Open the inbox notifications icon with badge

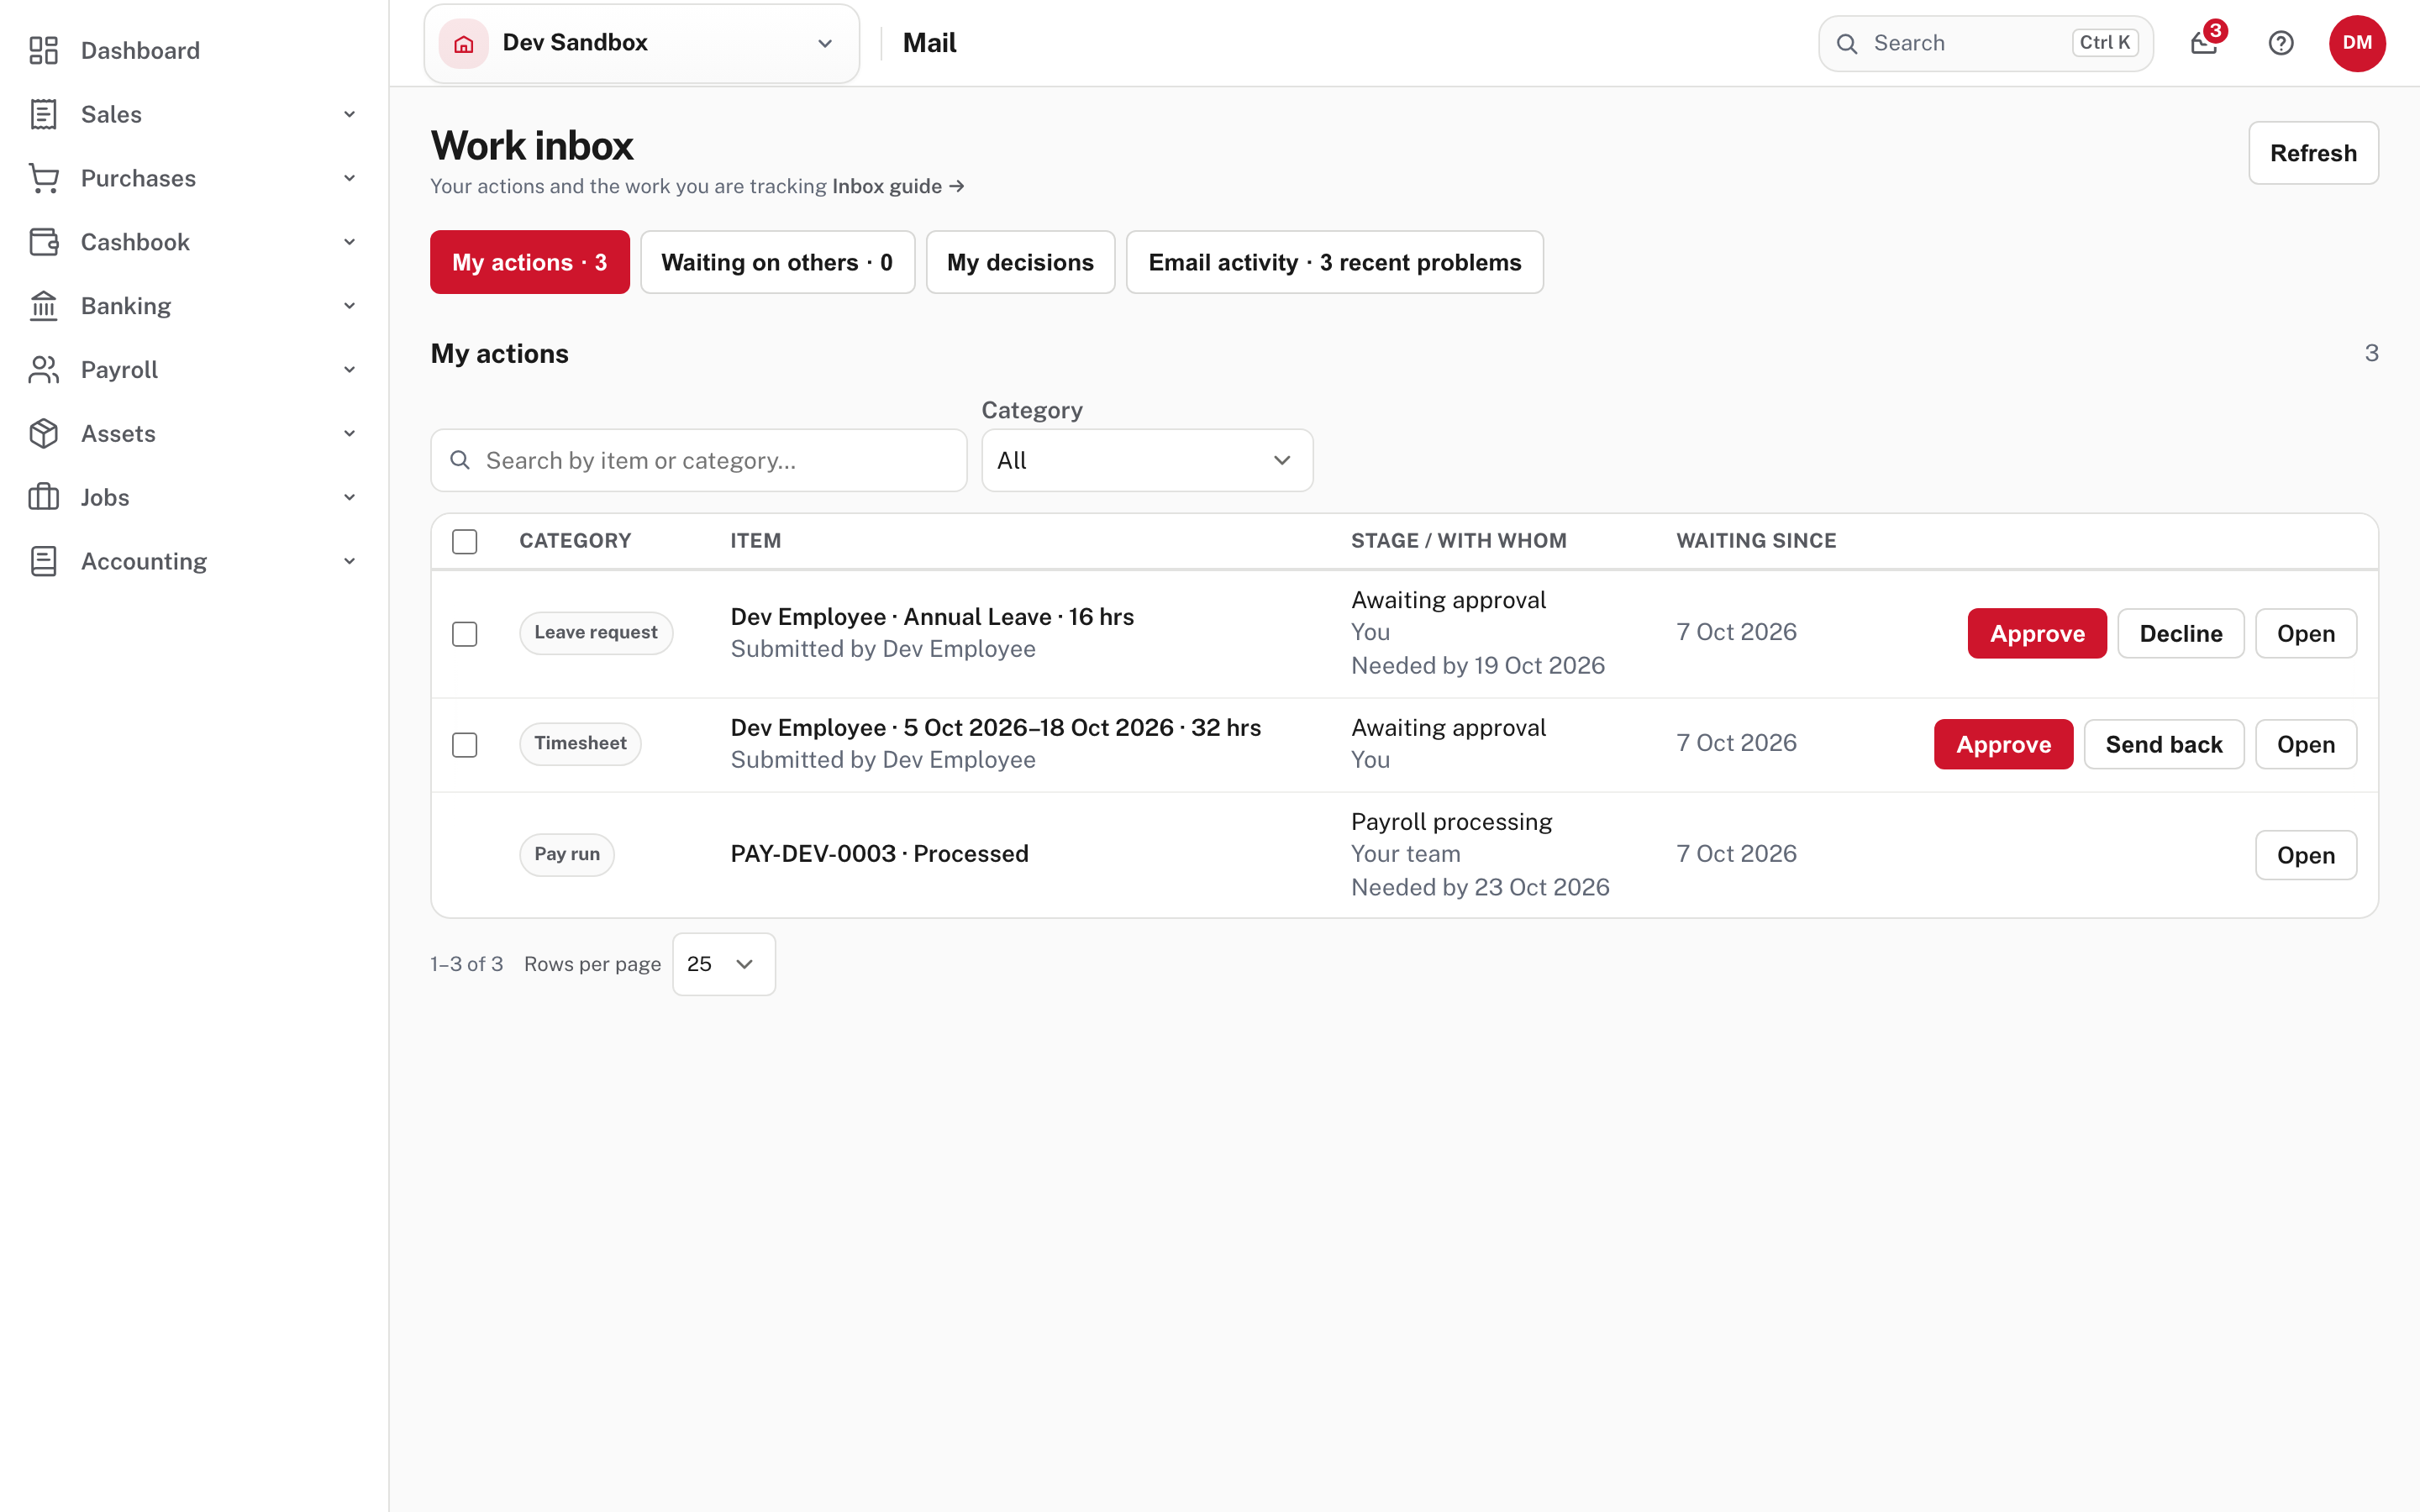(x=2205, y=43)
